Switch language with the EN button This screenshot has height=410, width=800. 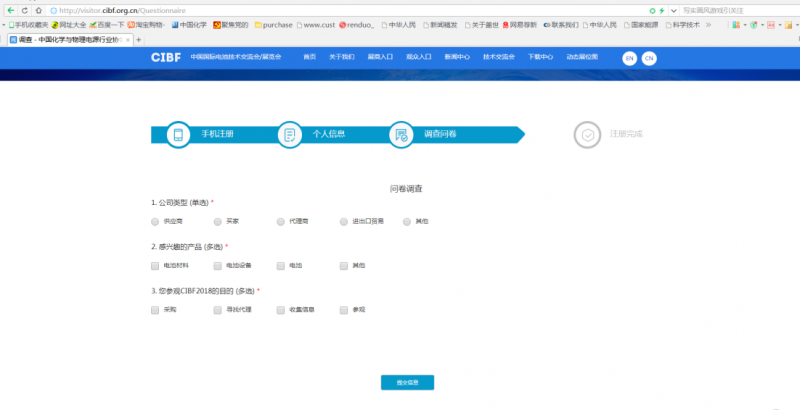(x=629, y=58)
